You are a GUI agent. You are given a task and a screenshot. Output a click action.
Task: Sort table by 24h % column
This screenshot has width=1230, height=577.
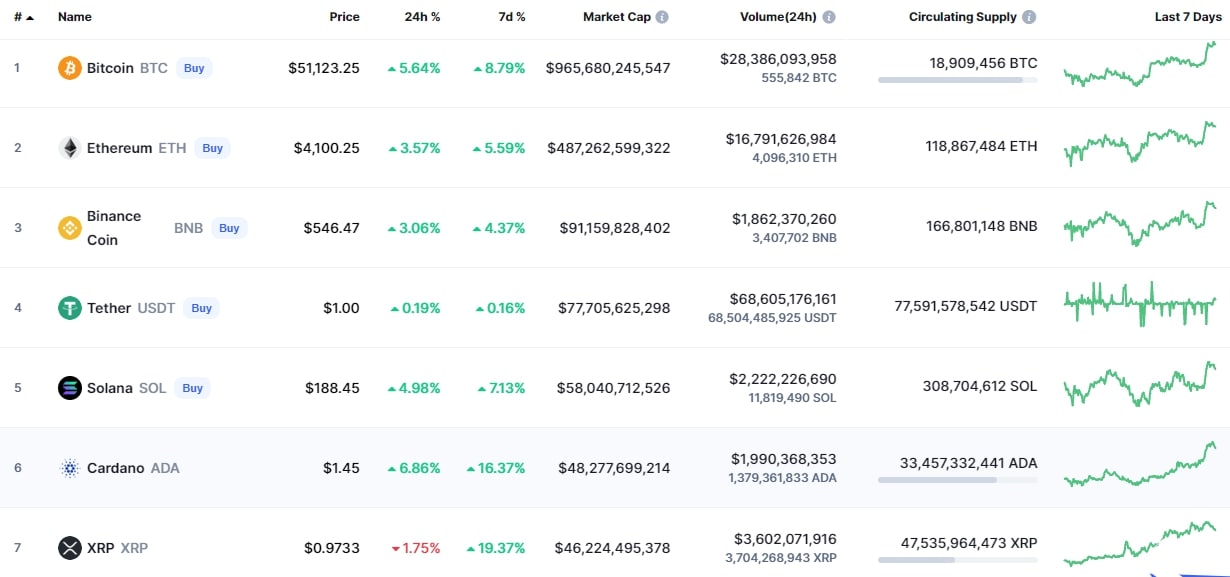(423, 17)
